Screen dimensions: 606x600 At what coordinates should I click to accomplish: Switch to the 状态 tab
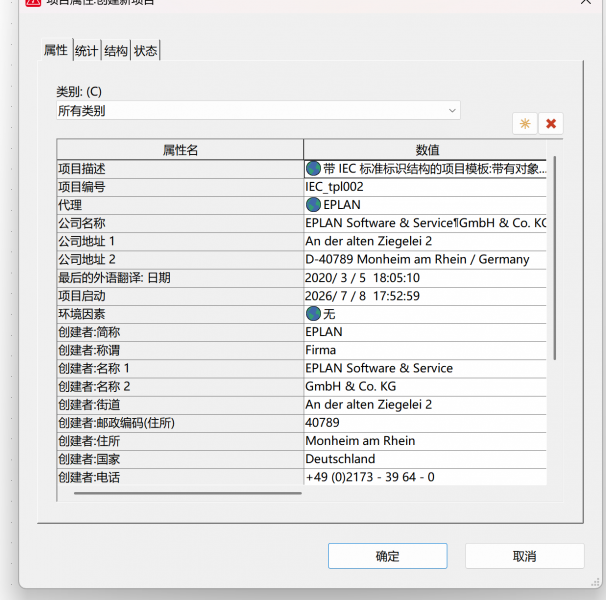coord(145,51)
